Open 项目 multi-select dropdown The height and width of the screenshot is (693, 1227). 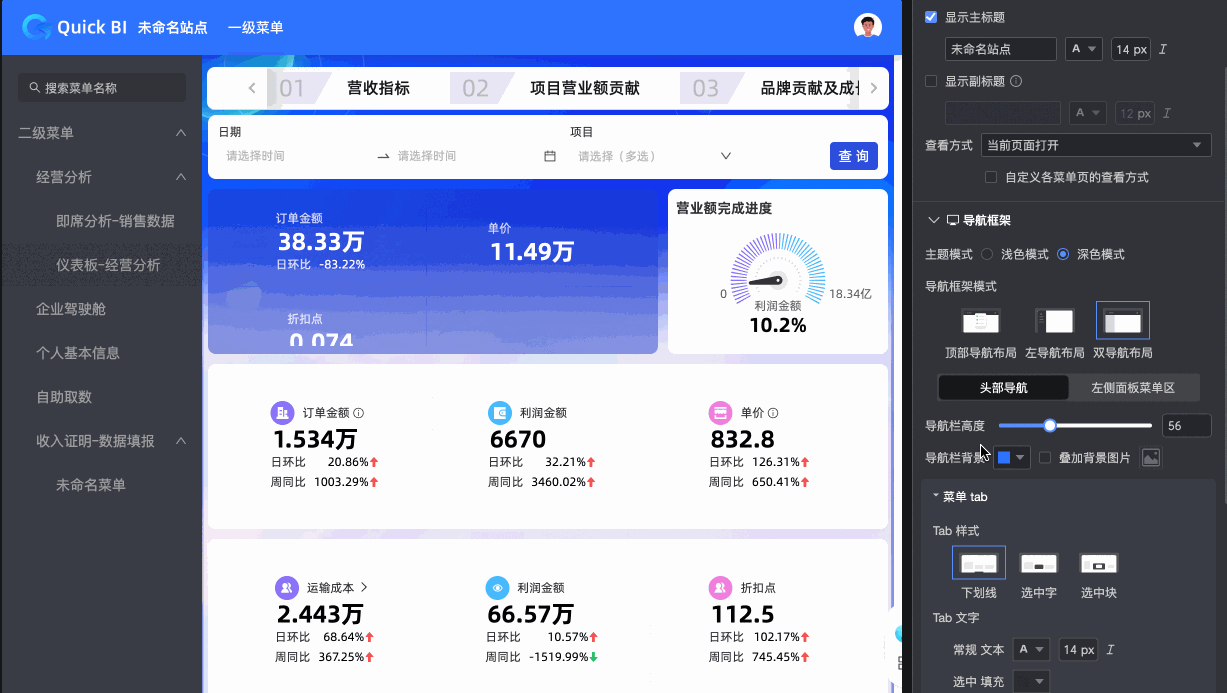pos(655,156)
